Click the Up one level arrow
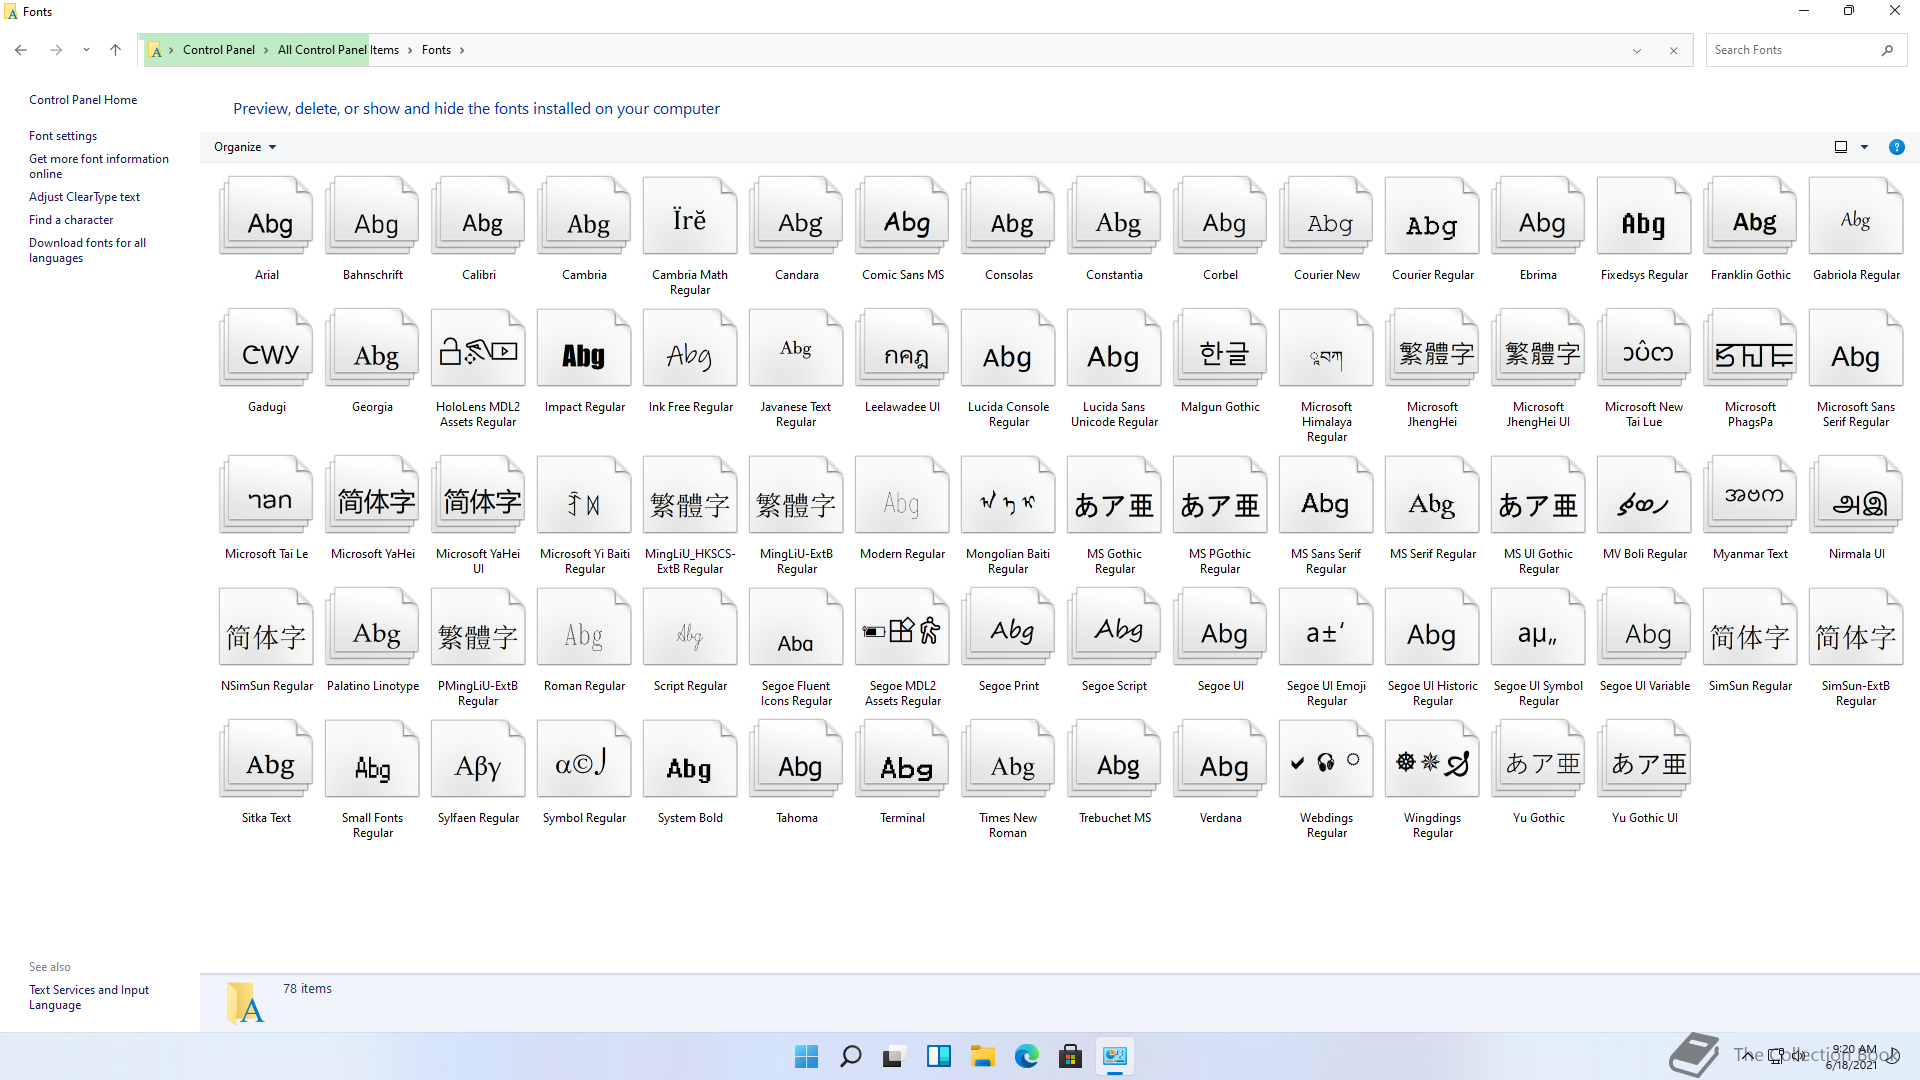Viewport: 1920px width, 1080px height. click(x=115, y=50)
